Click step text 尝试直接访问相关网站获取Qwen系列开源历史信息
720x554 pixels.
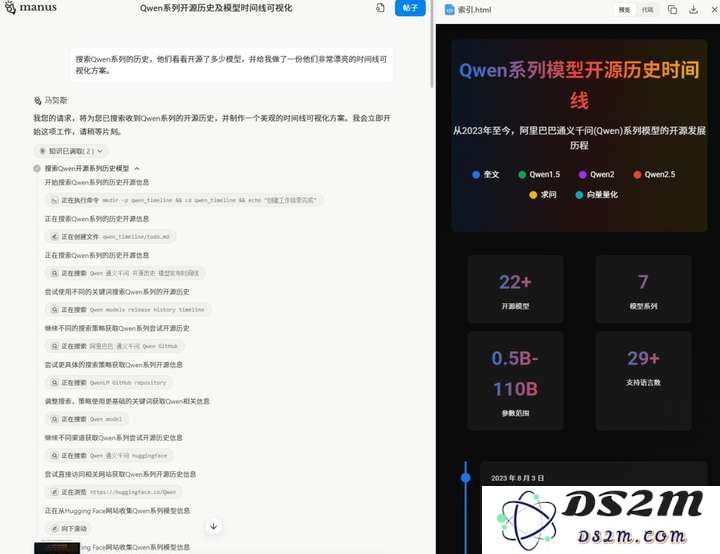click(x=120, y=474)
